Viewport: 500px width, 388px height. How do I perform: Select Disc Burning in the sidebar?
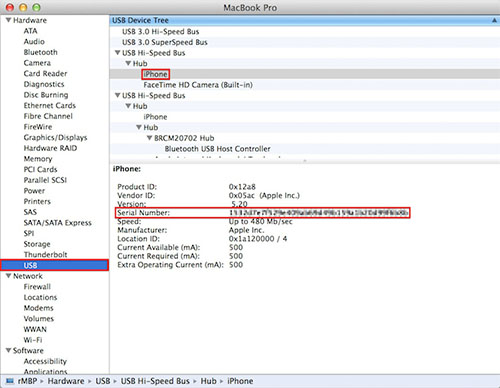(x=46, y=95)
